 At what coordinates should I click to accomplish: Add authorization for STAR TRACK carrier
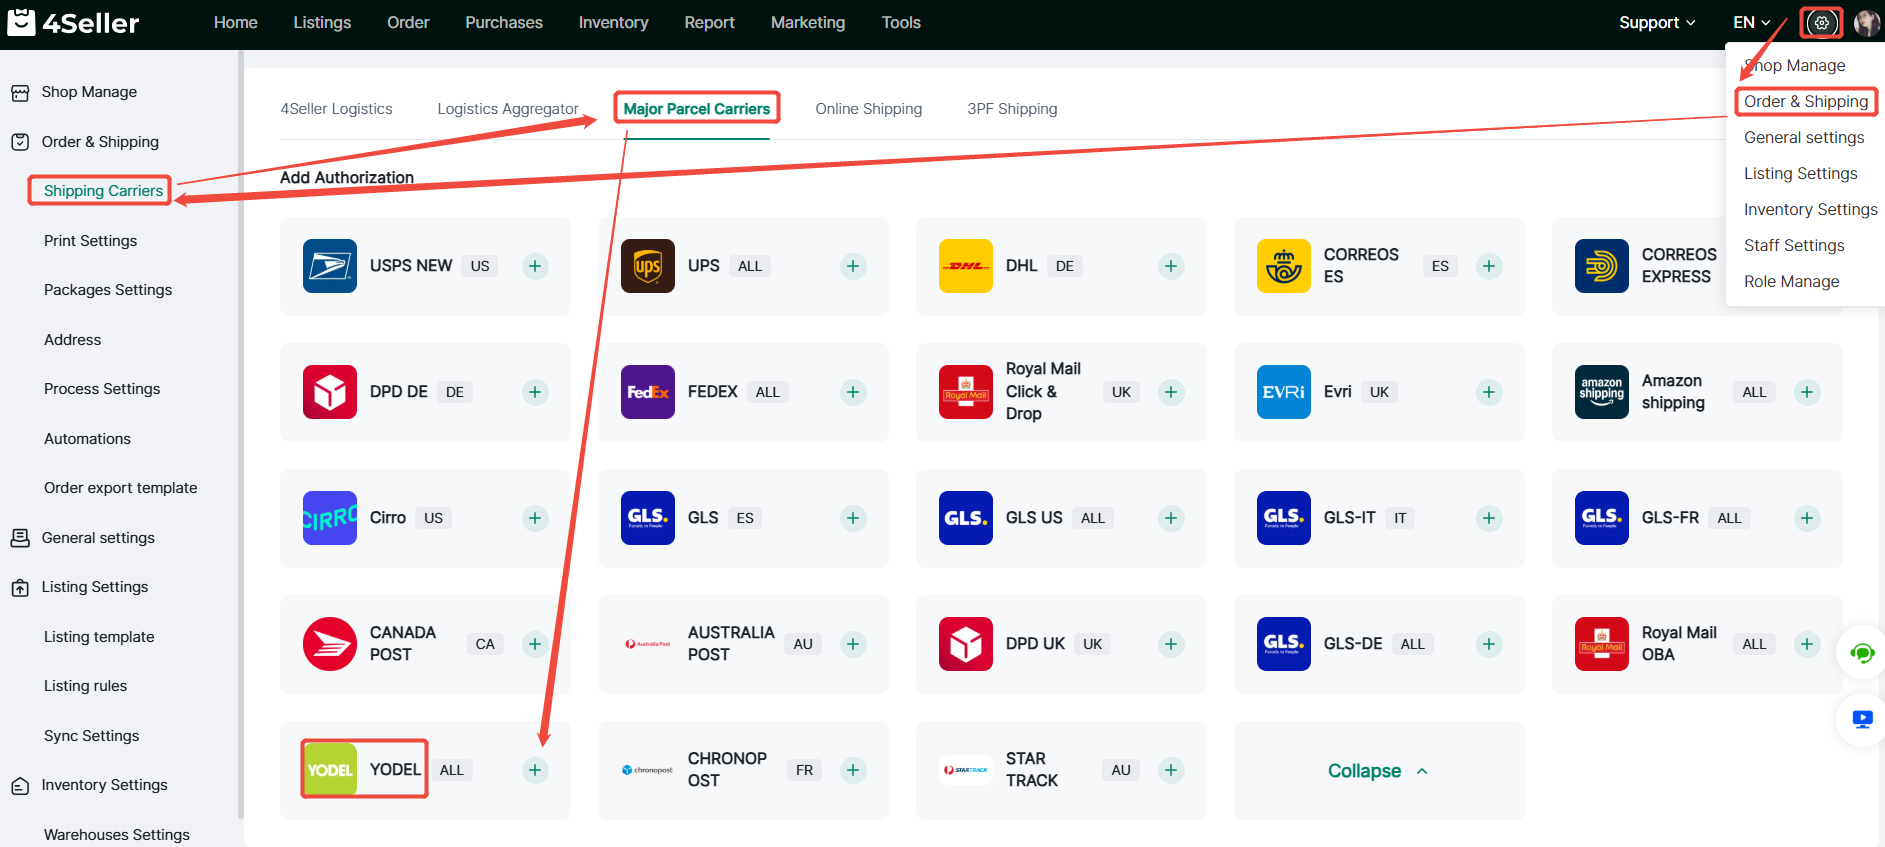click(x=1171, y=770)
